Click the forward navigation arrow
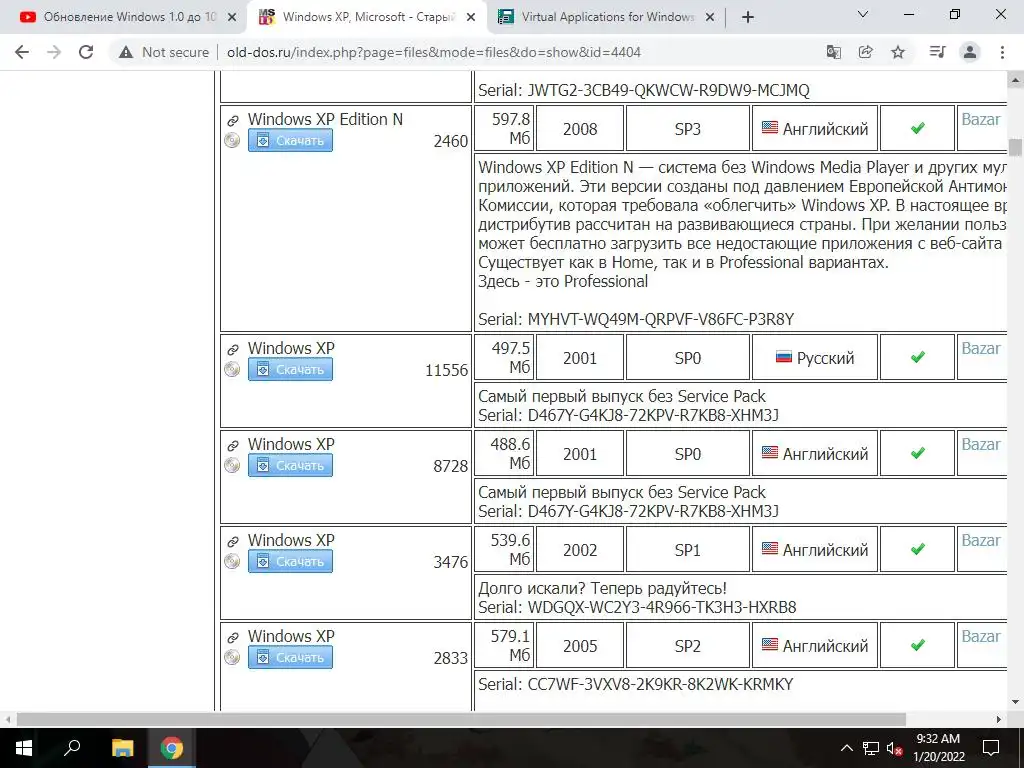 point(54,52)
